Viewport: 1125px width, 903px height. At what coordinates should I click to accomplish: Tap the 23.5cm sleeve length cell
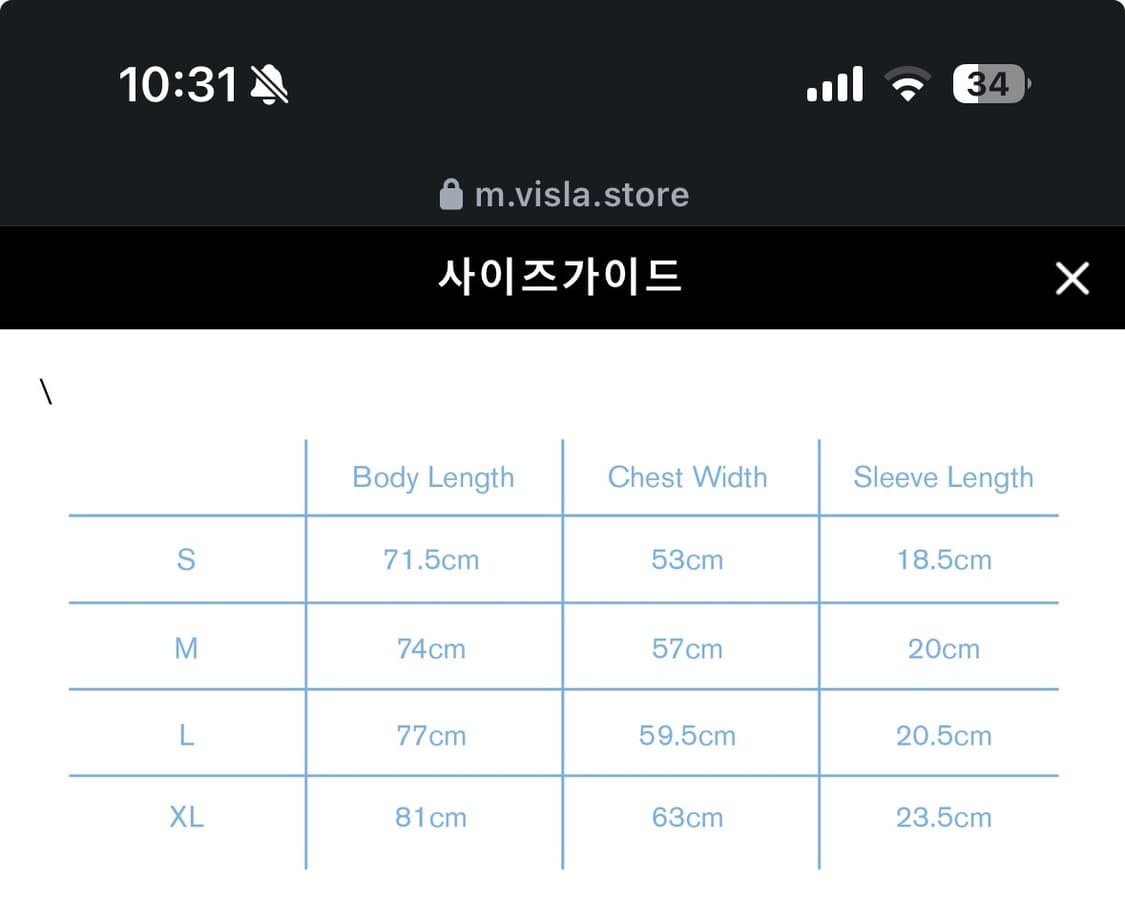pyautogui.click(x=943, y=818)
